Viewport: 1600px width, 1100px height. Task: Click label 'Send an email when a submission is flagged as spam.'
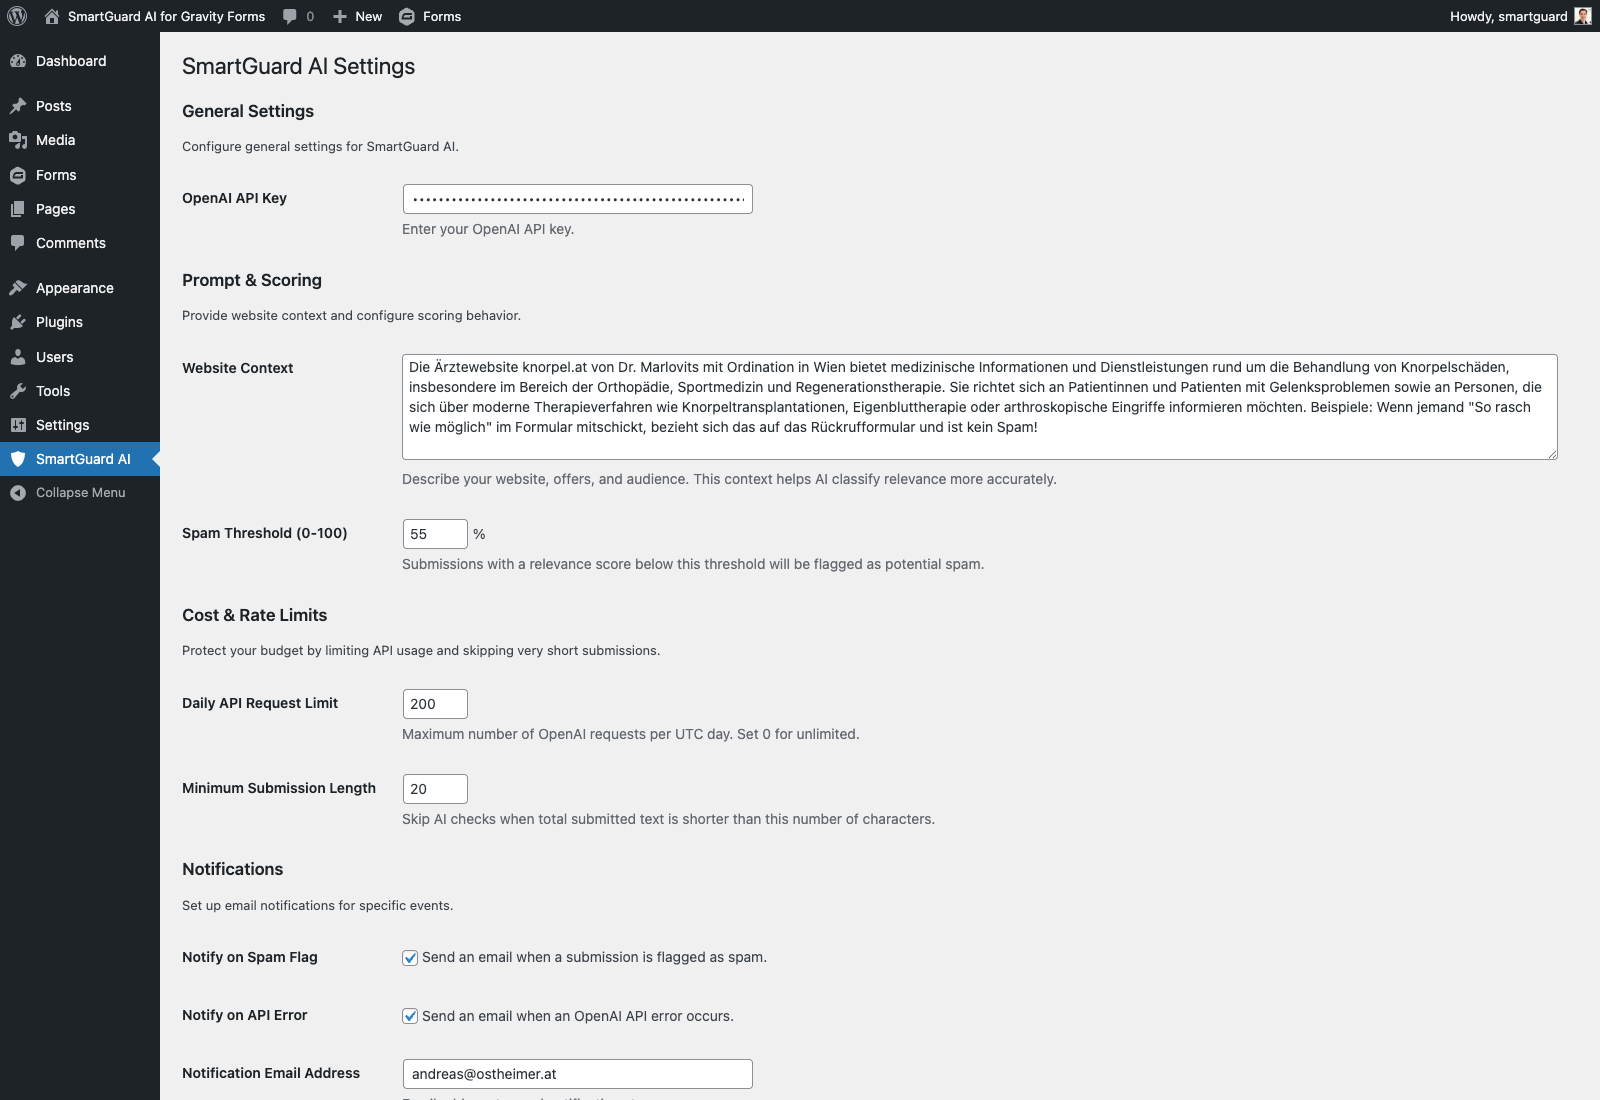click(594, 957)
